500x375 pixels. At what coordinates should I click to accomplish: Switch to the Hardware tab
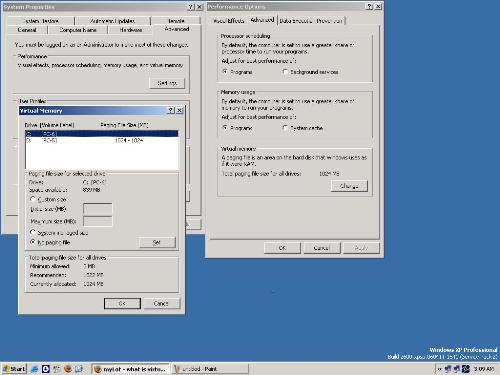(x=131, y=30)
